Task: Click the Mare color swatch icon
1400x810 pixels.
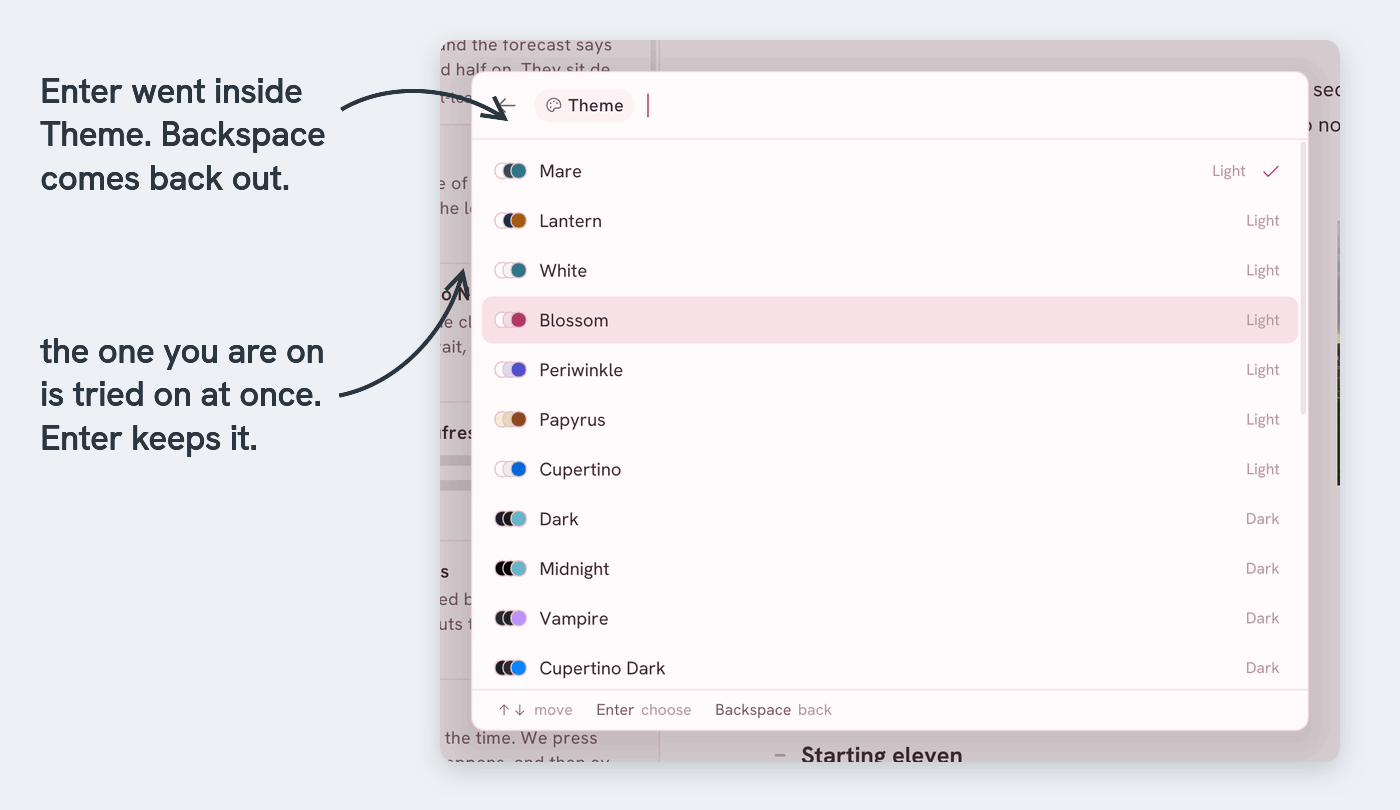Action: (x=511, y=171)
